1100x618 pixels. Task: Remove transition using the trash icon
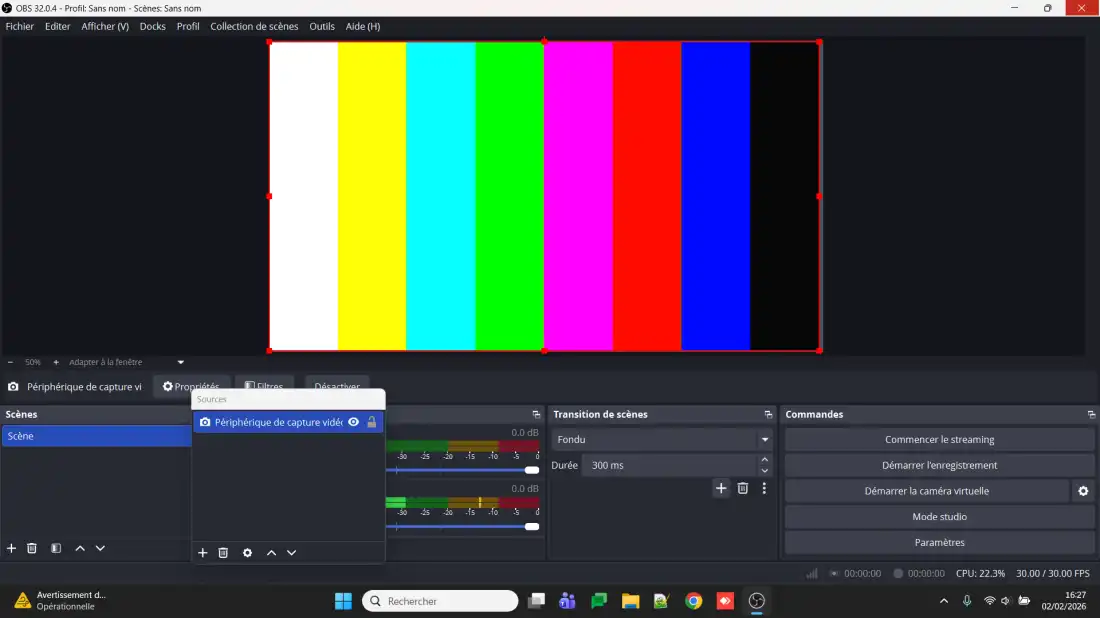[x=743, y=488]
